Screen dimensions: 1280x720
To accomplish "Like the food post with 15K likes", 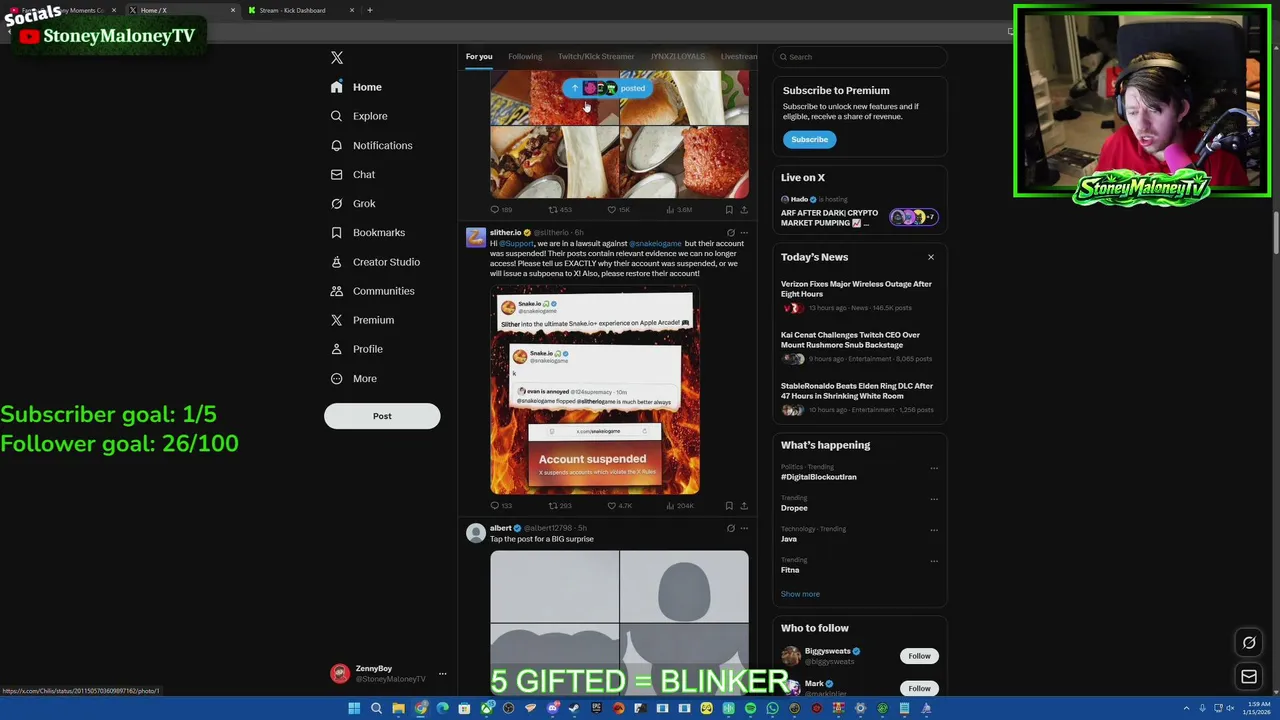I will click(x=620, y=210).
